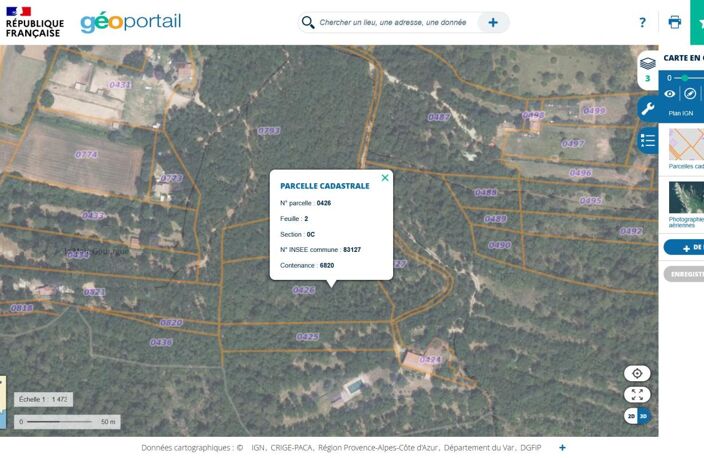Screen dimensions: 704x458
Task: Open help via the question mark icon
Action: pos(642,22)
